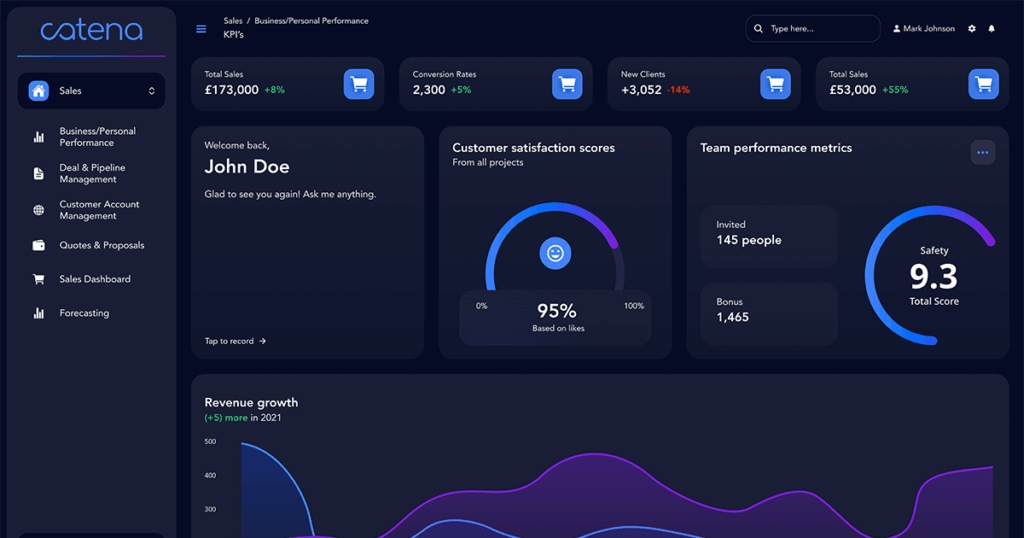Click the 9.3 Total Score value
The width and height of the screenshot is (1024, 538).
coord(934,277)
